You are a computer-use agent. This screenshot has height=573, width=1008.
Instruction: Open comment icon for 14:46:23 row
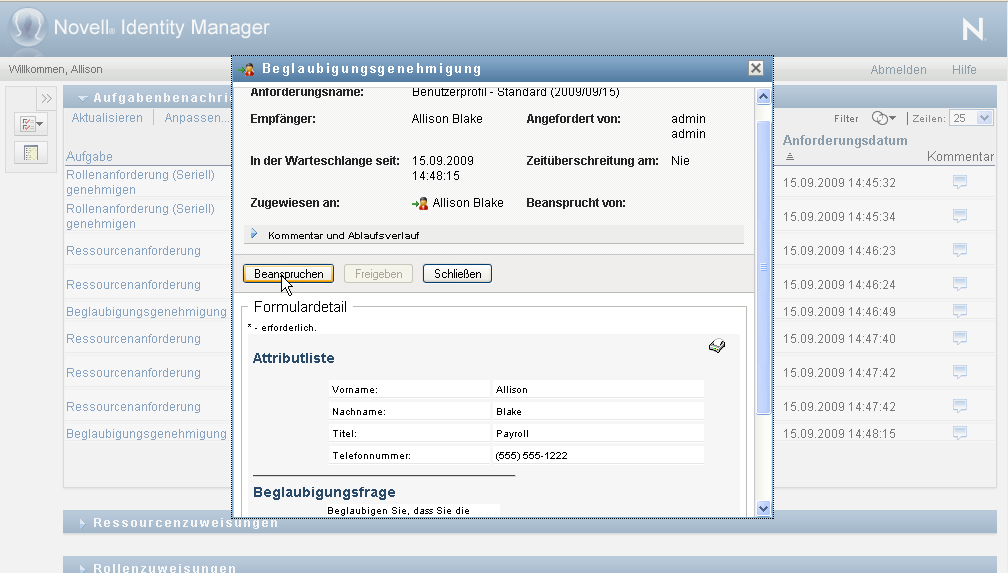[960, 250]
